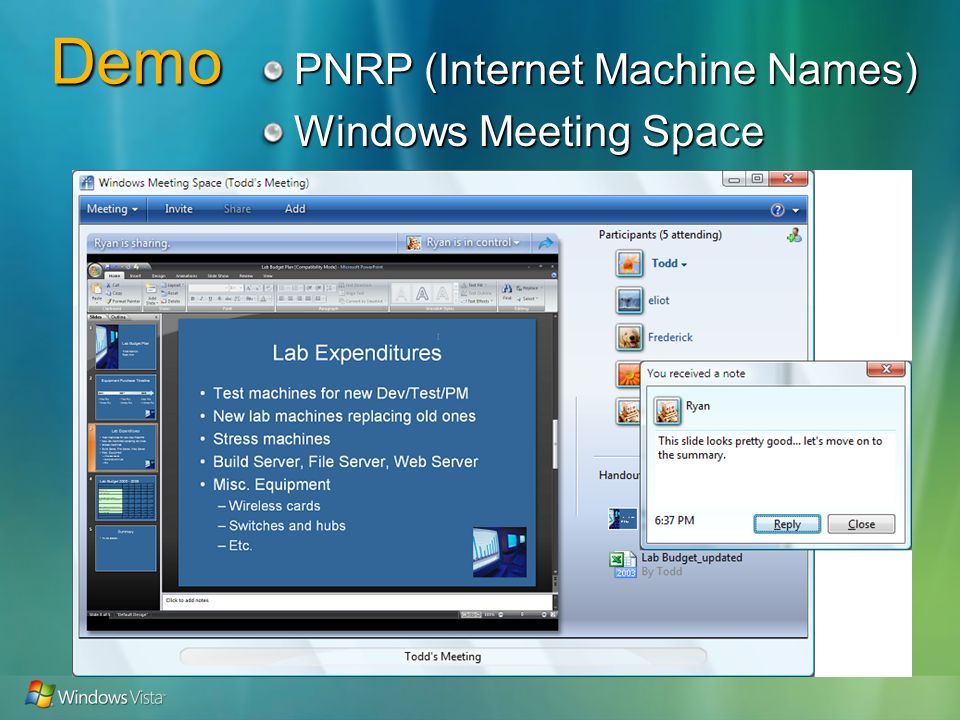Click the Office button in shared PowerPoint
Screen dimensions: 960x720
pyautogui.click(x=95, y=271)
